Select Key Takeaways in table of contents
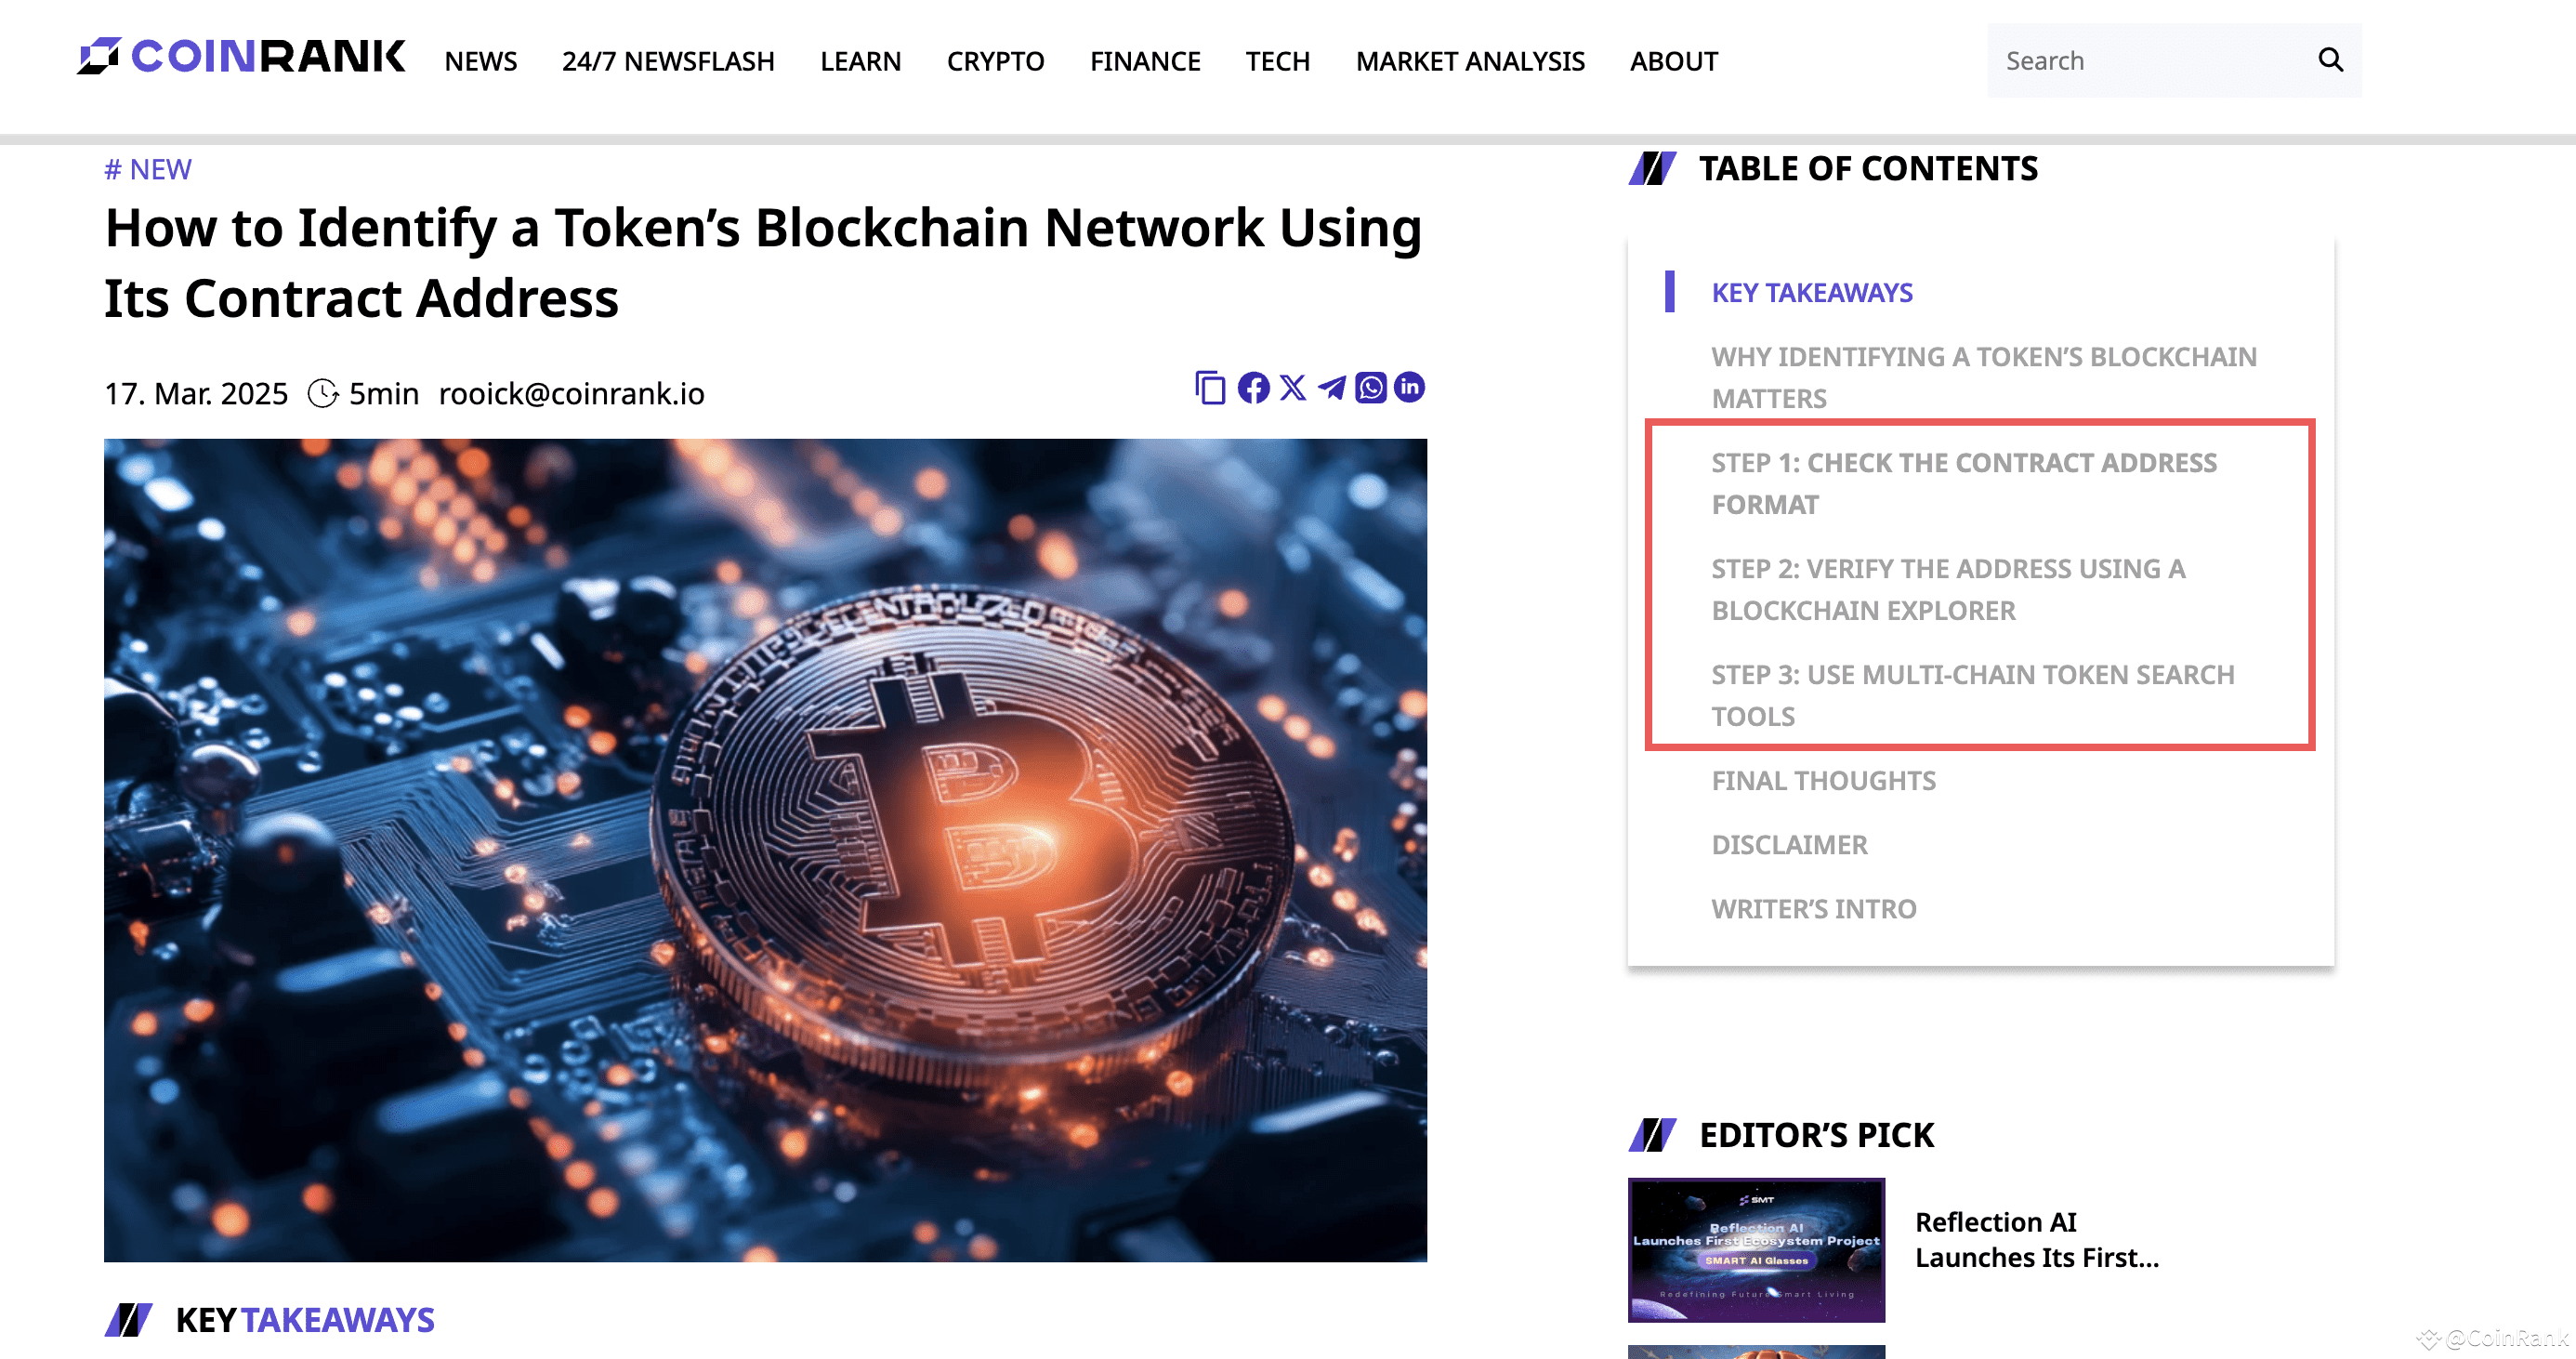 (x=1812, y=292)
